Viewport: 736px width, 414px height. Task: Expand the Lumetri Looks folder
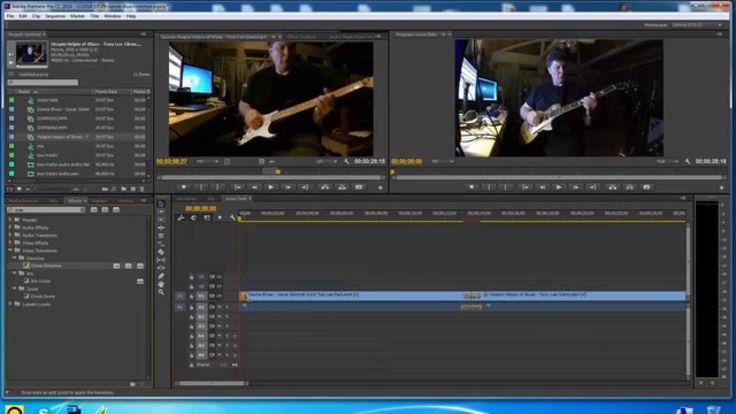click(10, 304)
